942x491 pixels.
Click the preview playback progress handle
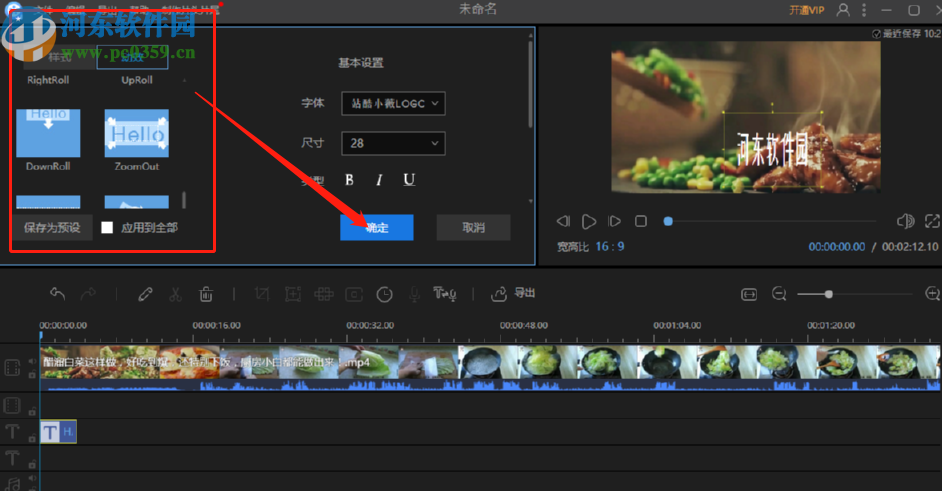coord(667,221)
